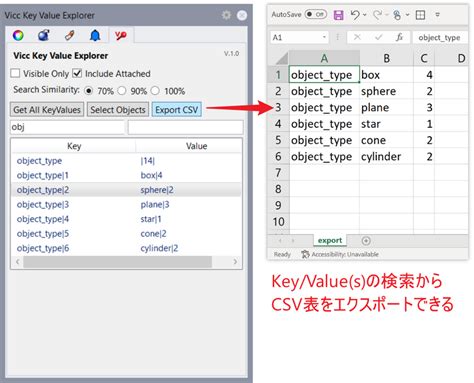Toggle the AutoSave switch

[315, 14]
